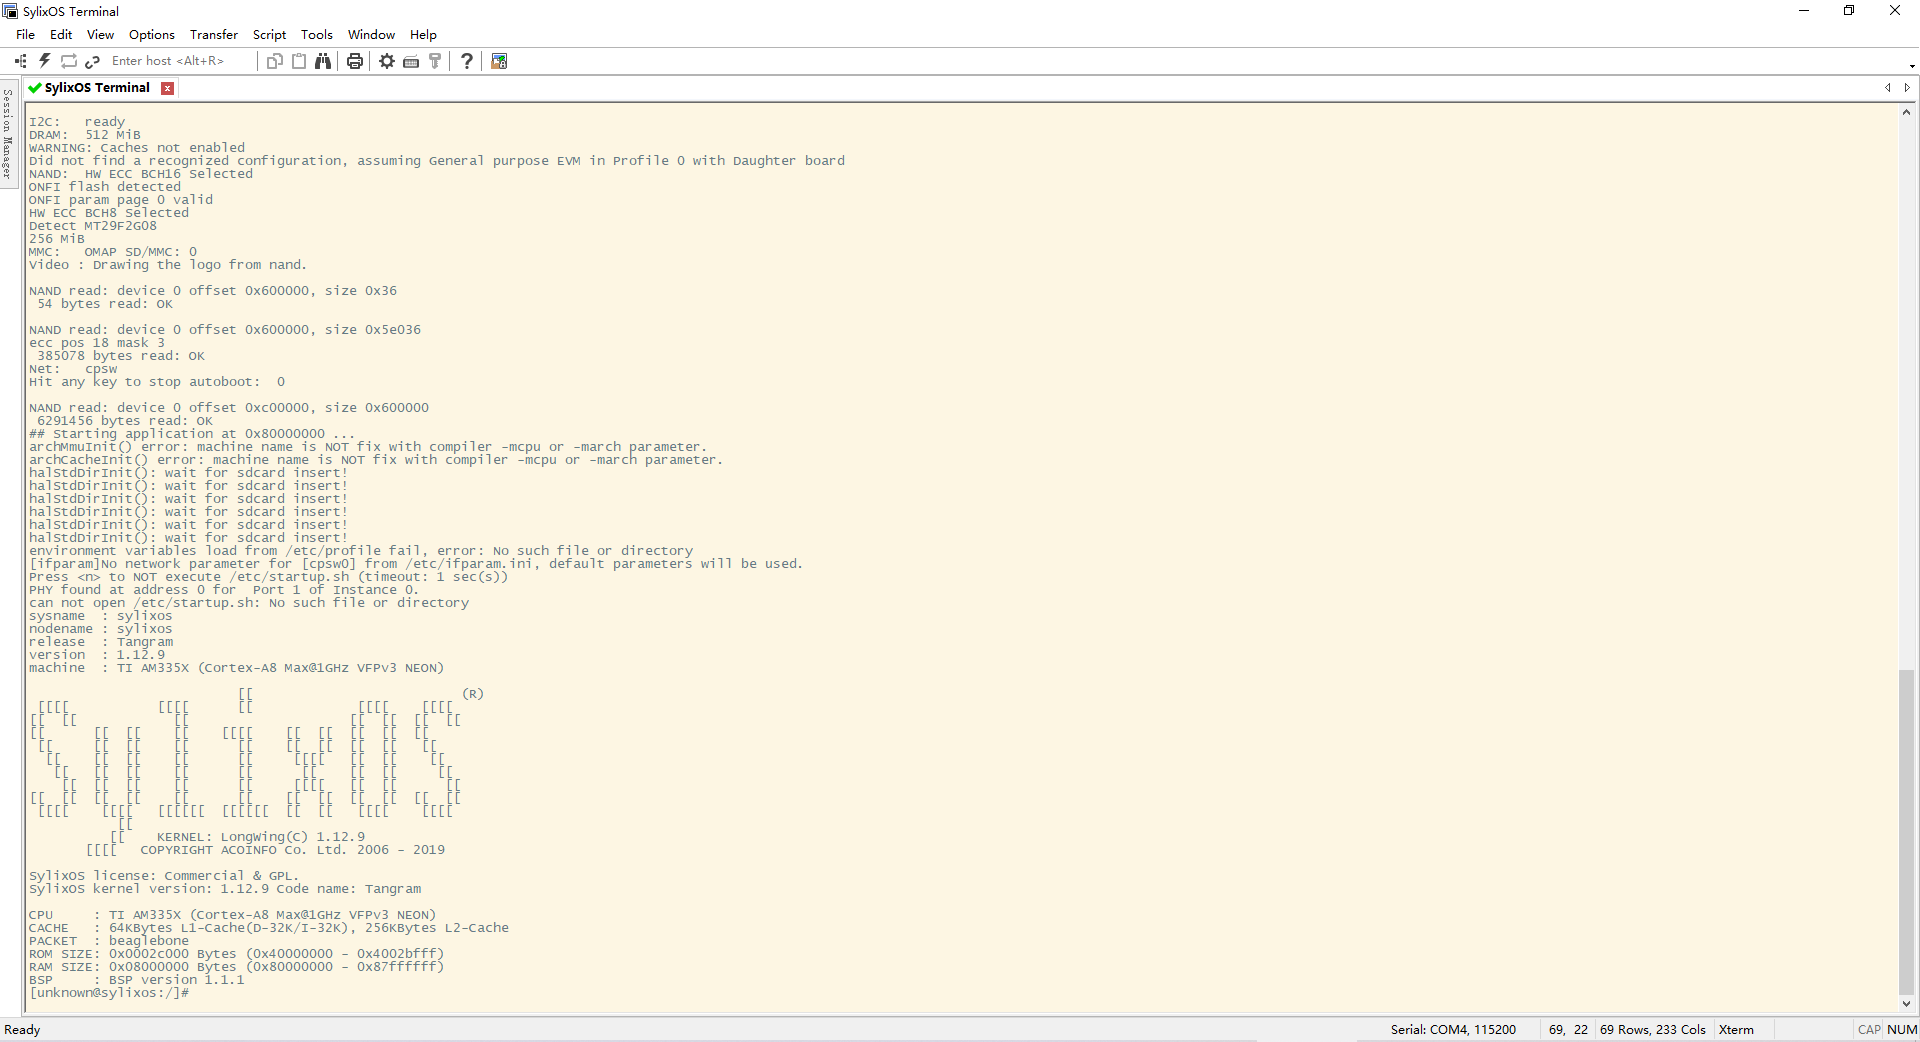Open Session Options via the gear icon
The height and width of the screenshot is (1042, 1920).
tap(387, 61)
